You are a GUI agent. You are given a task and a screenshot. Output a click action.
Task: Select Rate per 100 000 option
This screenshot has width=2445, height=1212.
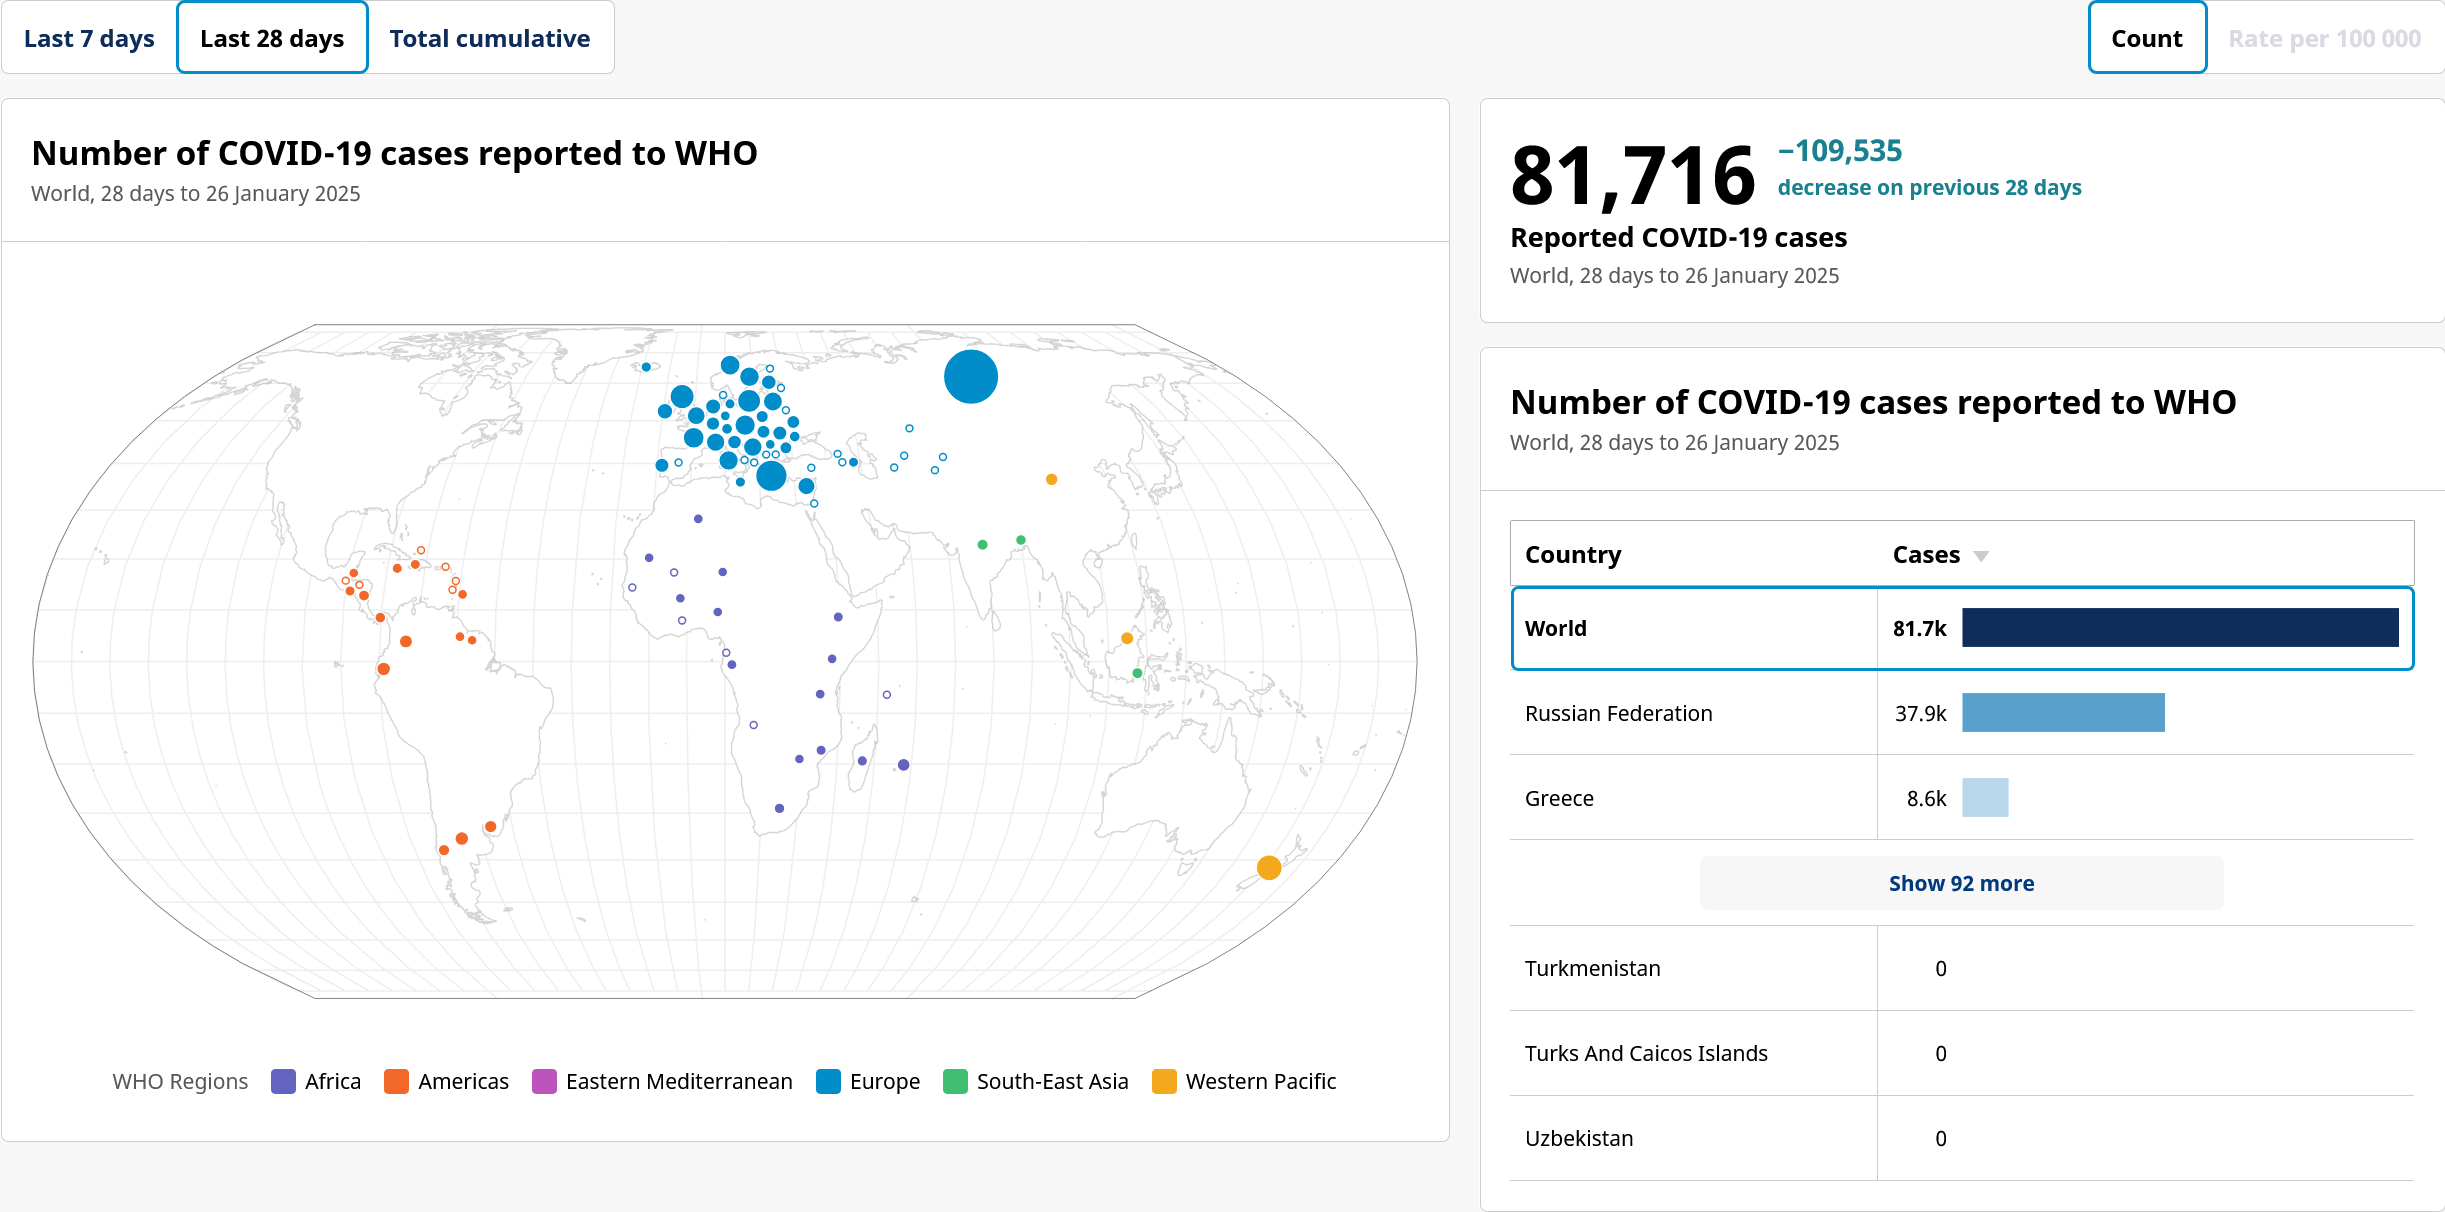[x=2323, y=38]
